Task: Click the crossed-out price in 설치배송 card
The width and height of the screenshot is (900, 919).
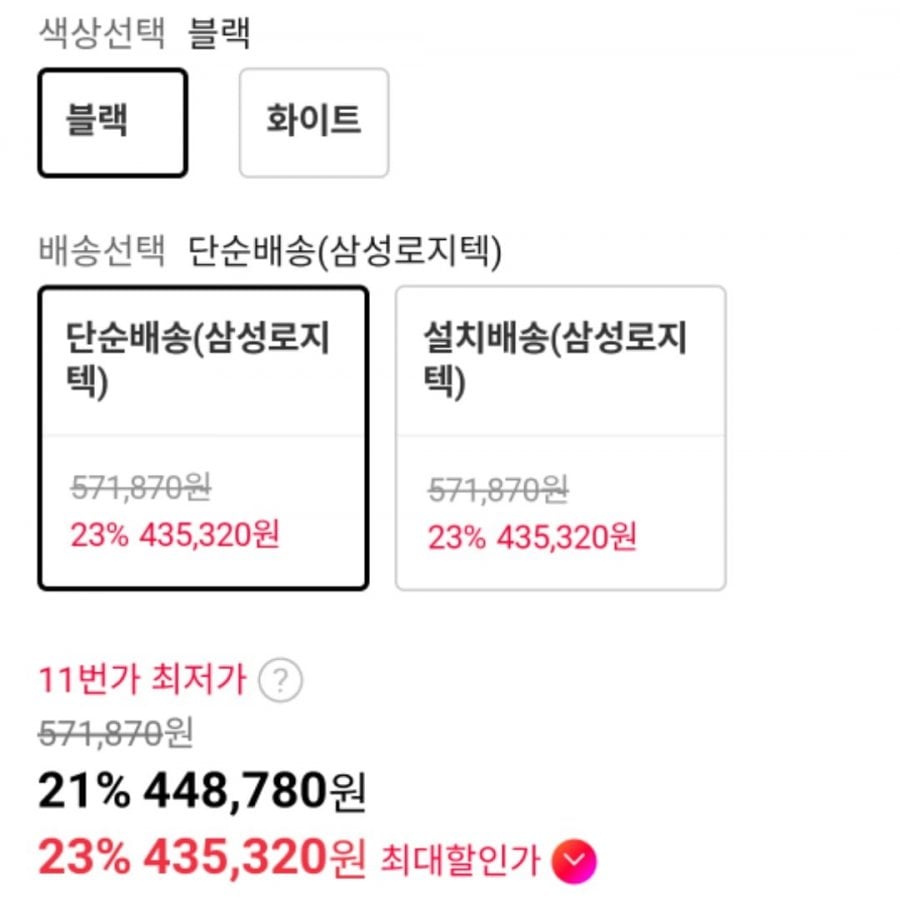Action: tap(497, 491)
